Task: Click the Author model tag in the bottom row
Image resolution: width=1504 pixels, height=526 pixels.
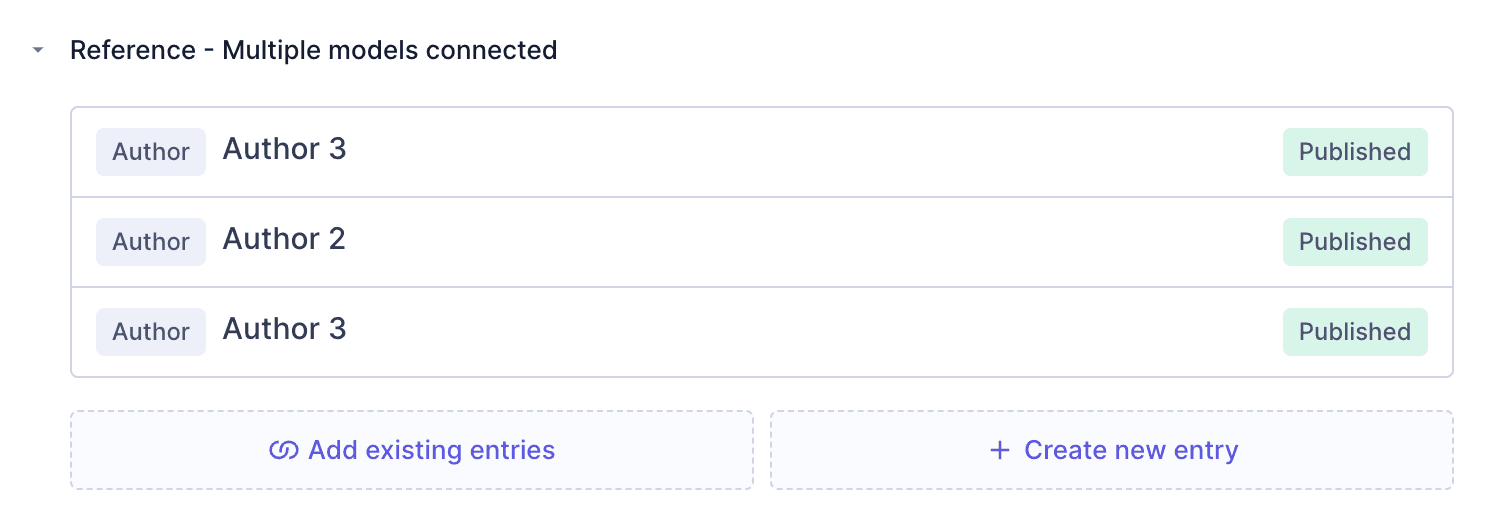Action: click(151, 332)
